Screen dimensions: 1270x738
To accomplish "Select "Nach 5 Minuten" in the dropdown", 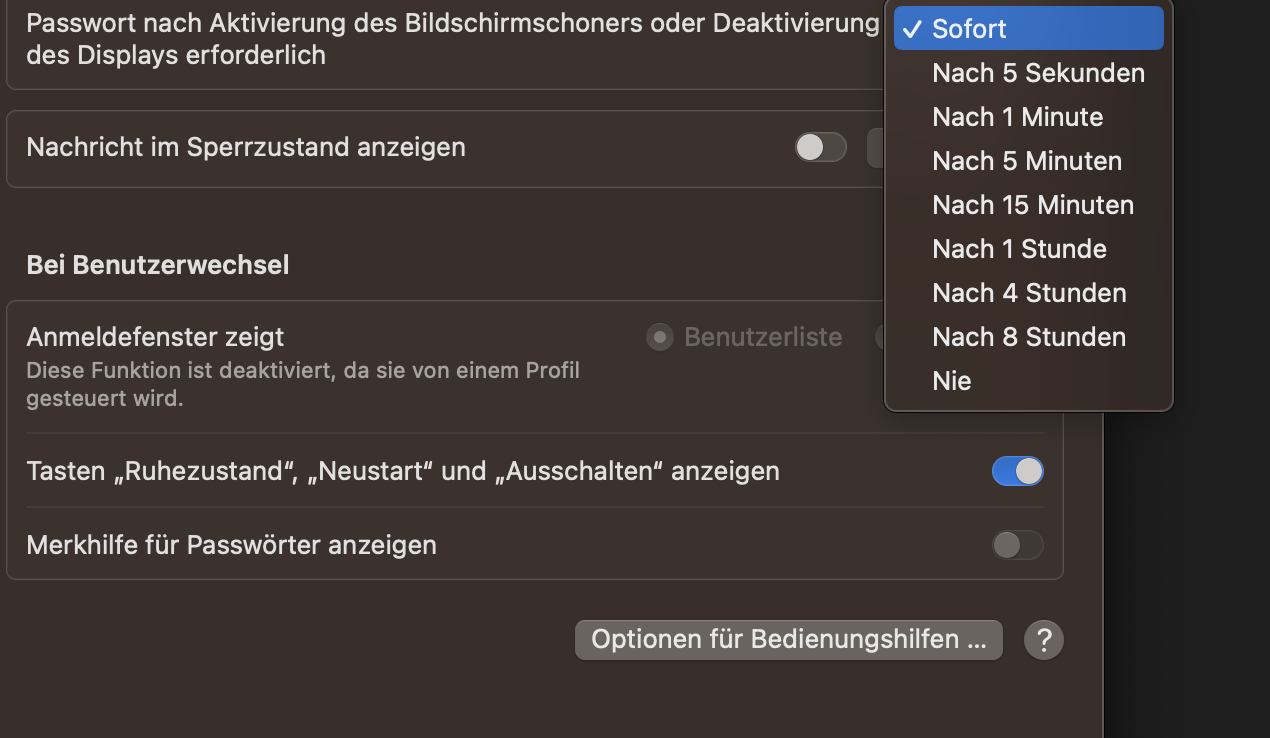I will pyautogui.click(x=1027, y=161).
